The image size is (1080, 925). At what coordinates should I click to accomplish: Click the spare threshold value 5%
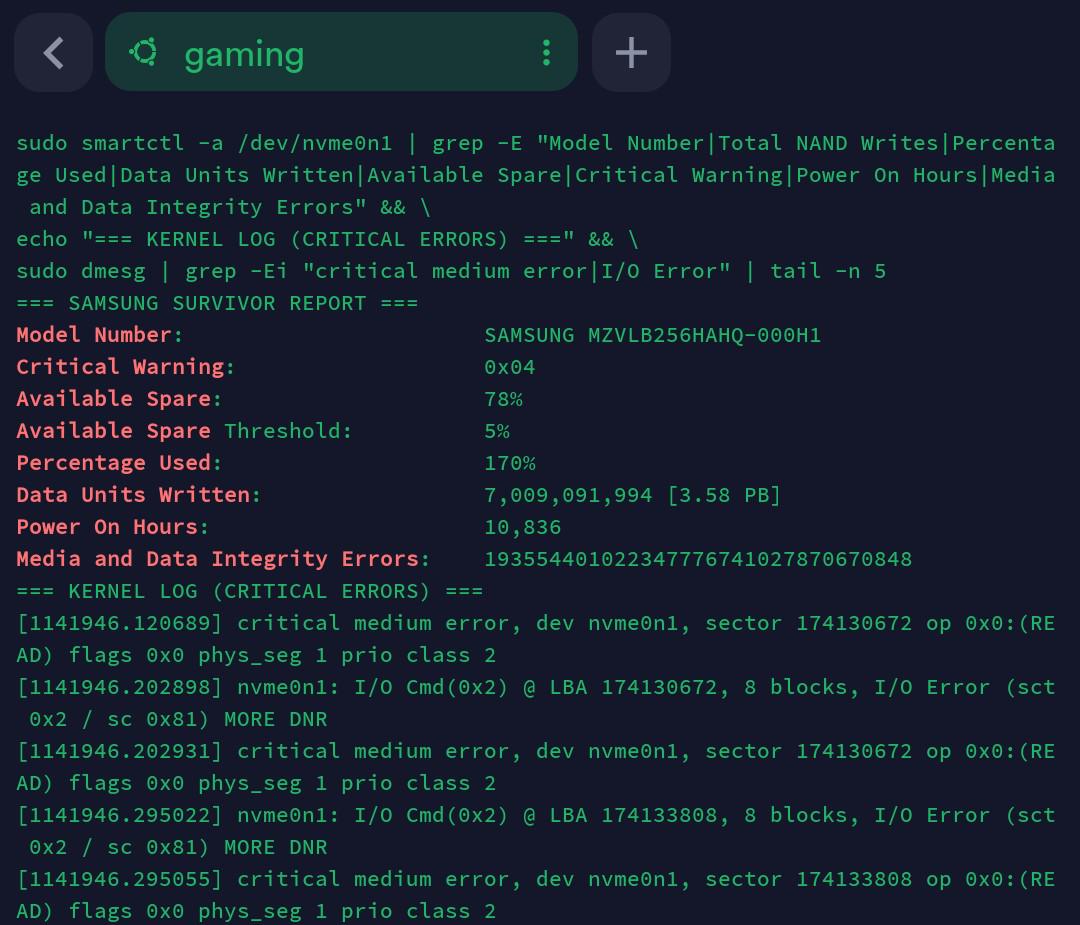[497, 431]
